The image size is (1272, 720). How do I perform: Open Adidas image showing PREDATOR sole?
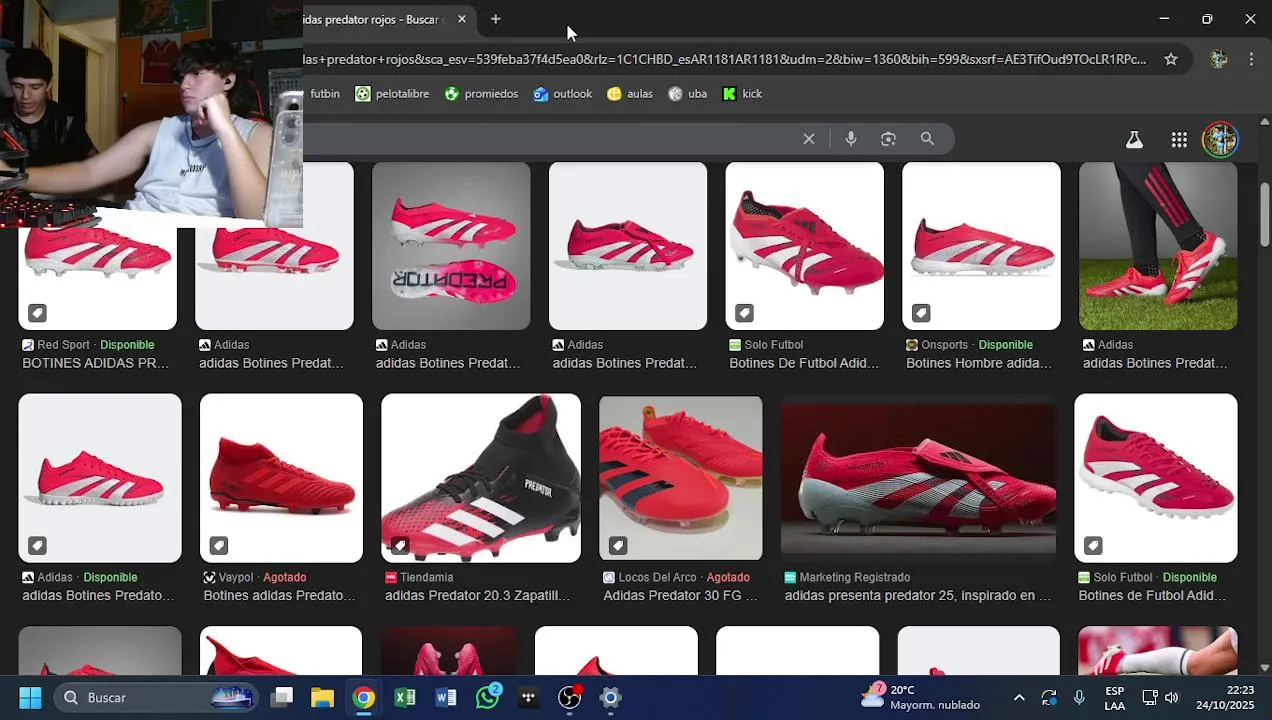(451, 246)
